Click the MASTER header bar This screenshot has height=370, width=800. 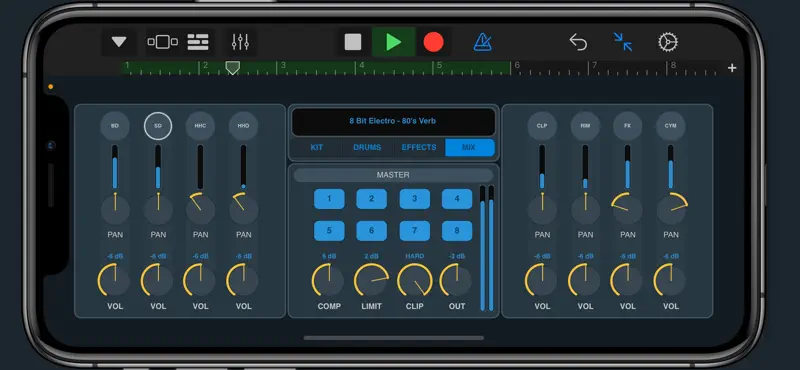(x=393, y=175)
